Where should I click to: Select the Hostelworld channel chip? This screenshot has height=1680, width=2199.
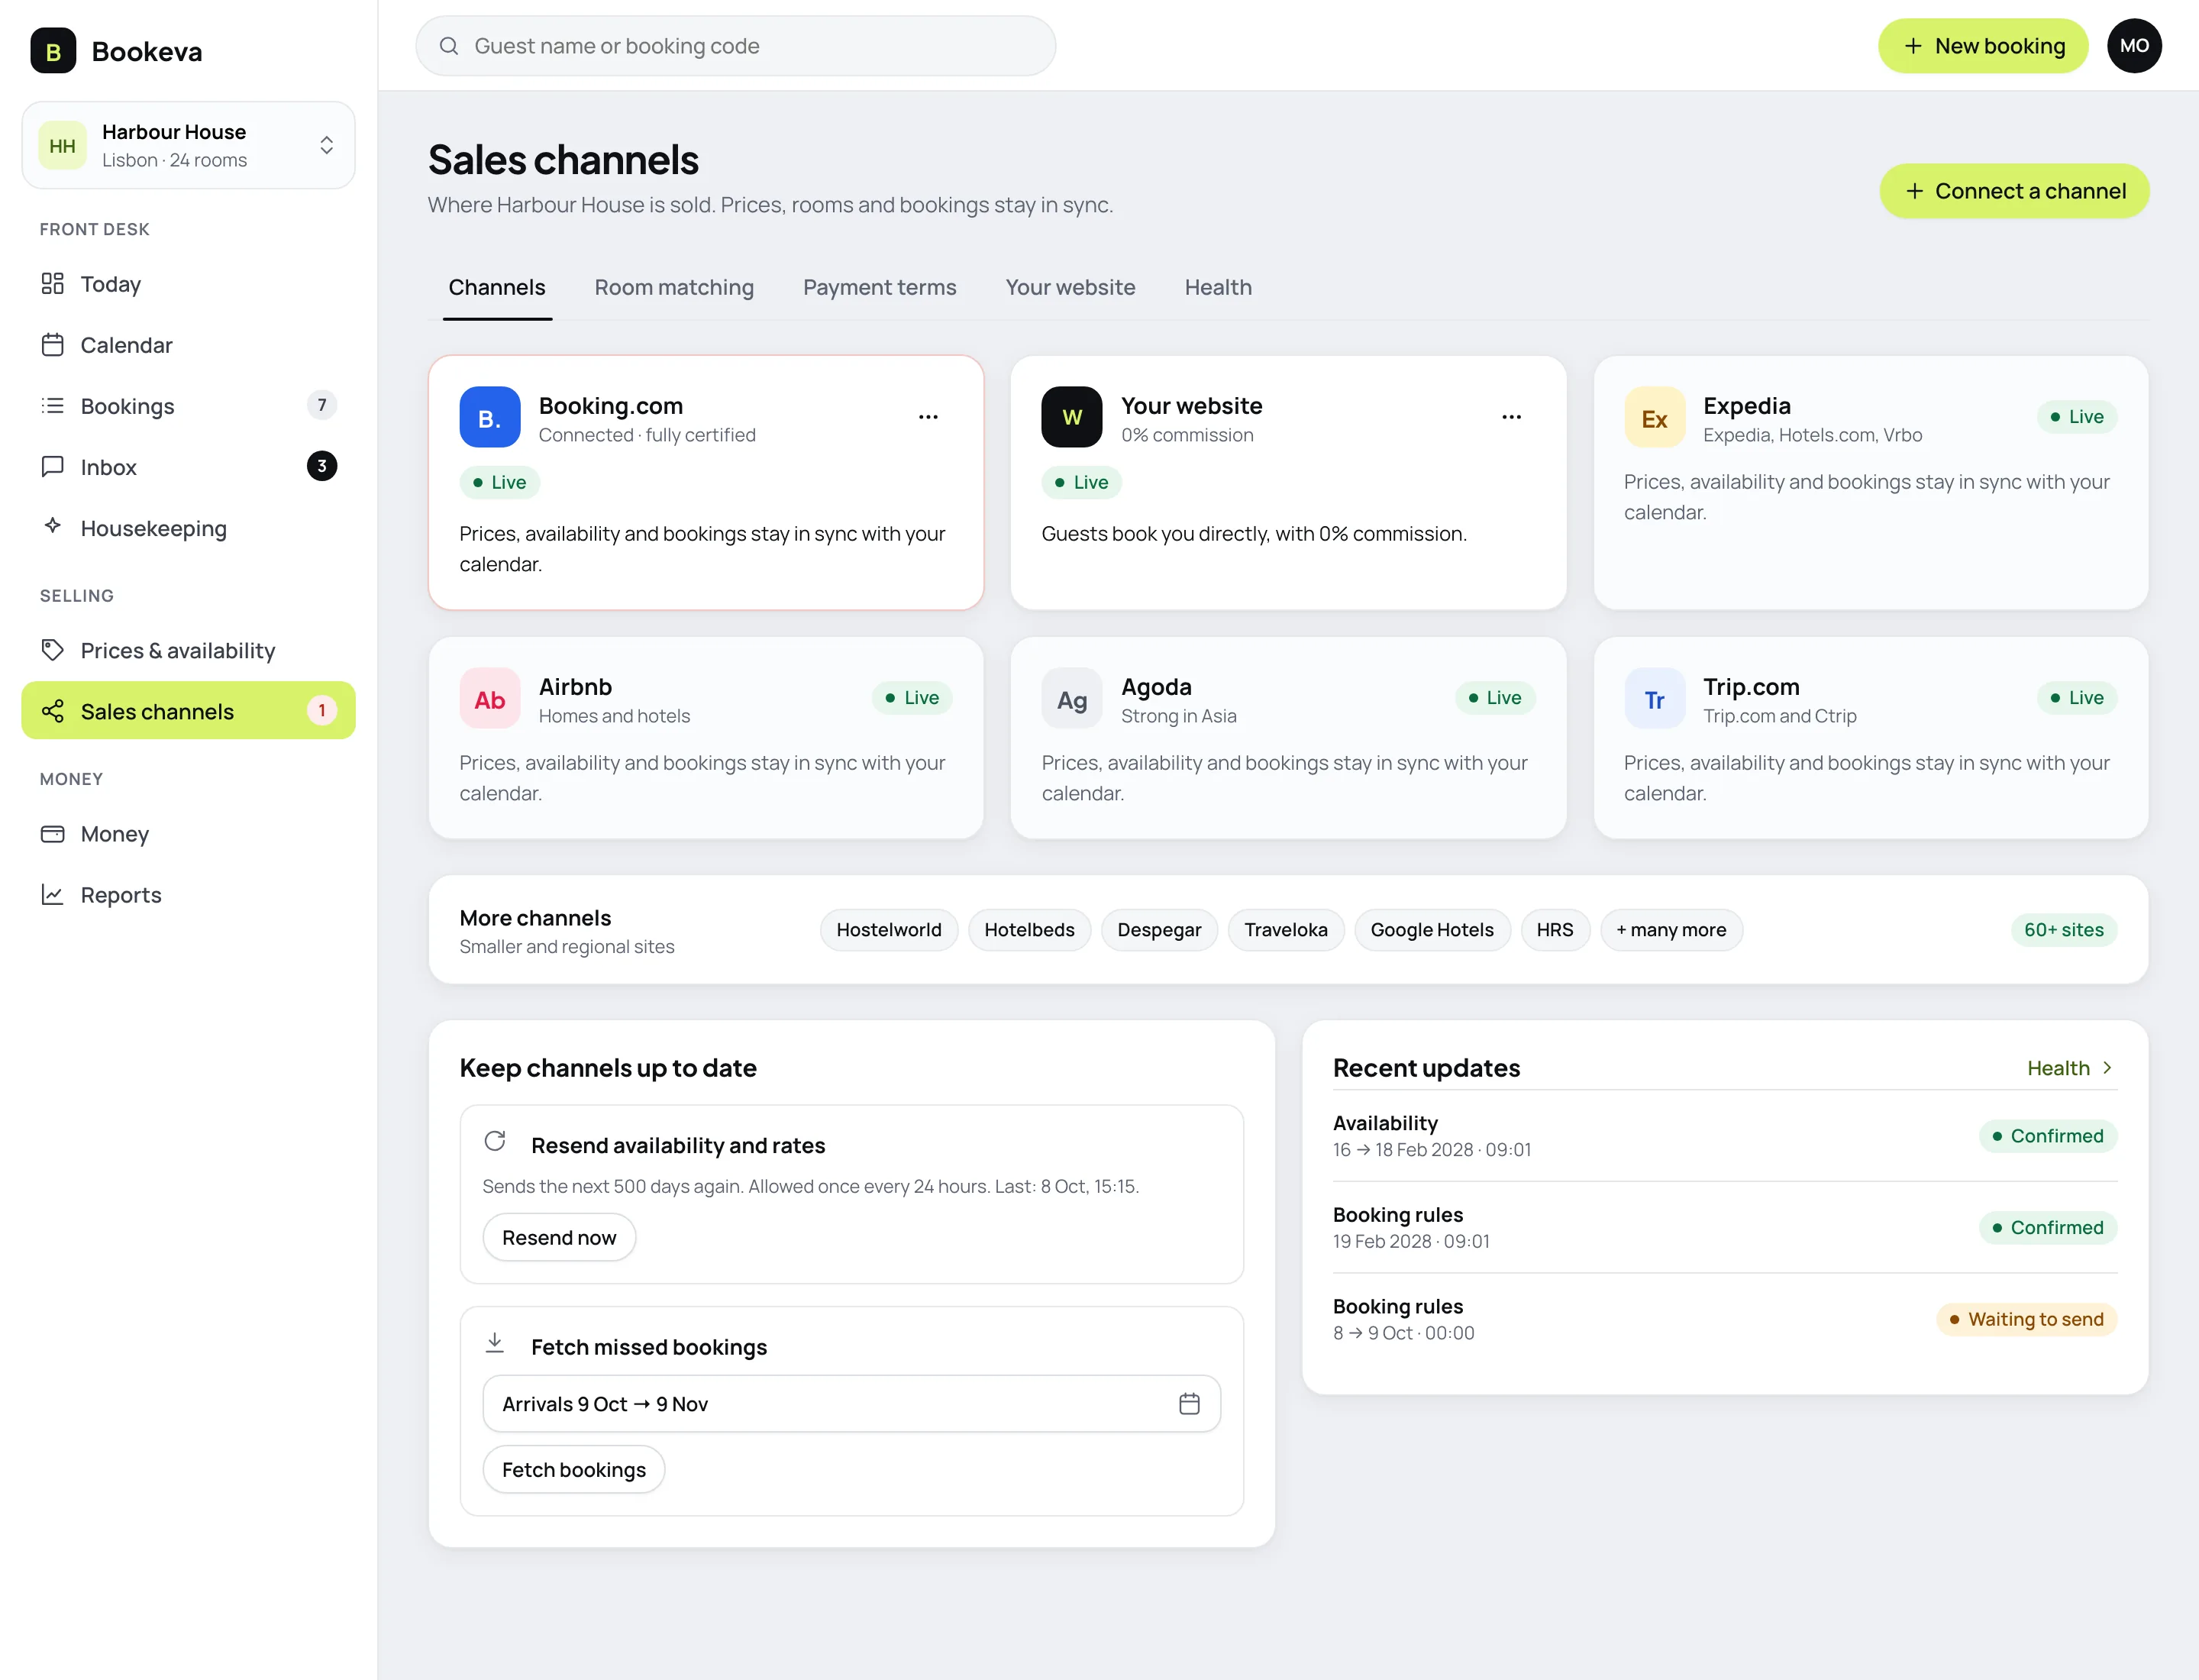pyautogui.click(x=889, y=930)
